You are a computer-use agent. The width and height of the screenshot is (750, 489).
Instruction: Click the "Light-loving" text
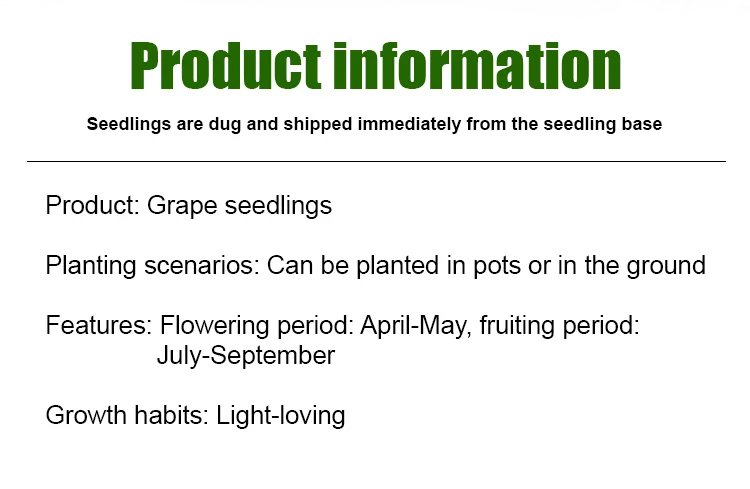tap(281, 415)
